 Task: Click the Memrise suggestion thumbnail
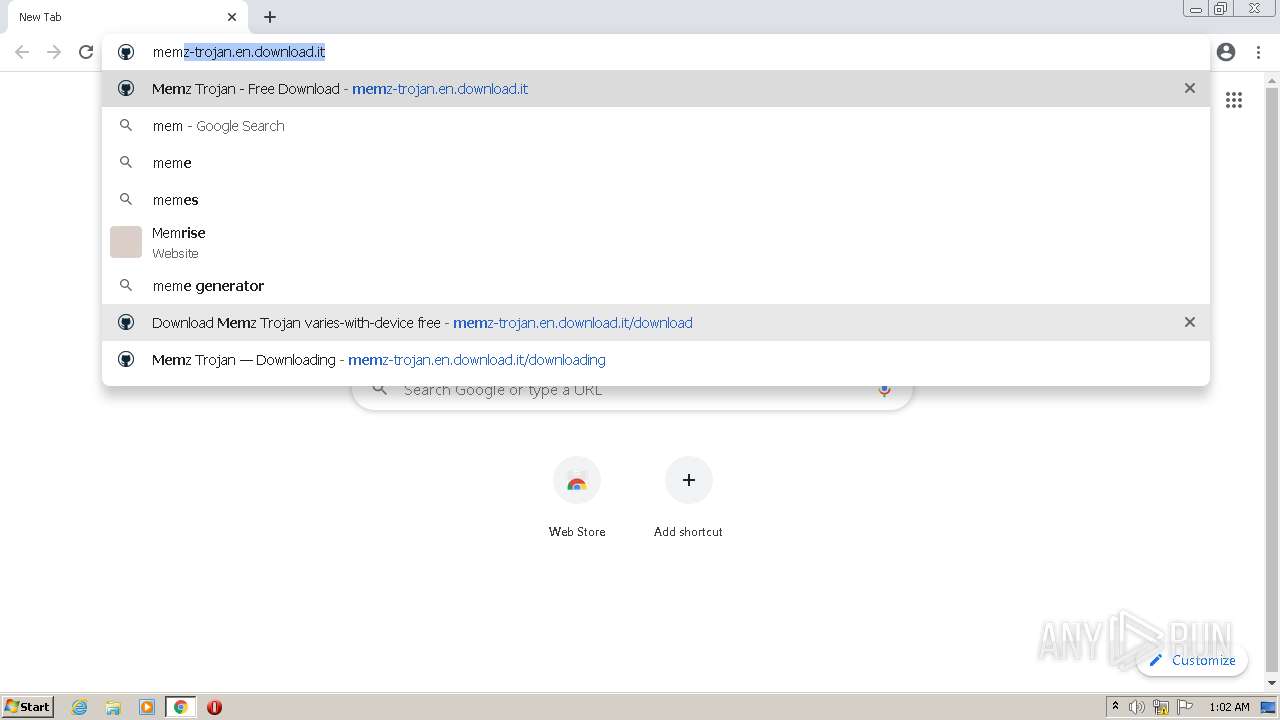coord(126,242)
